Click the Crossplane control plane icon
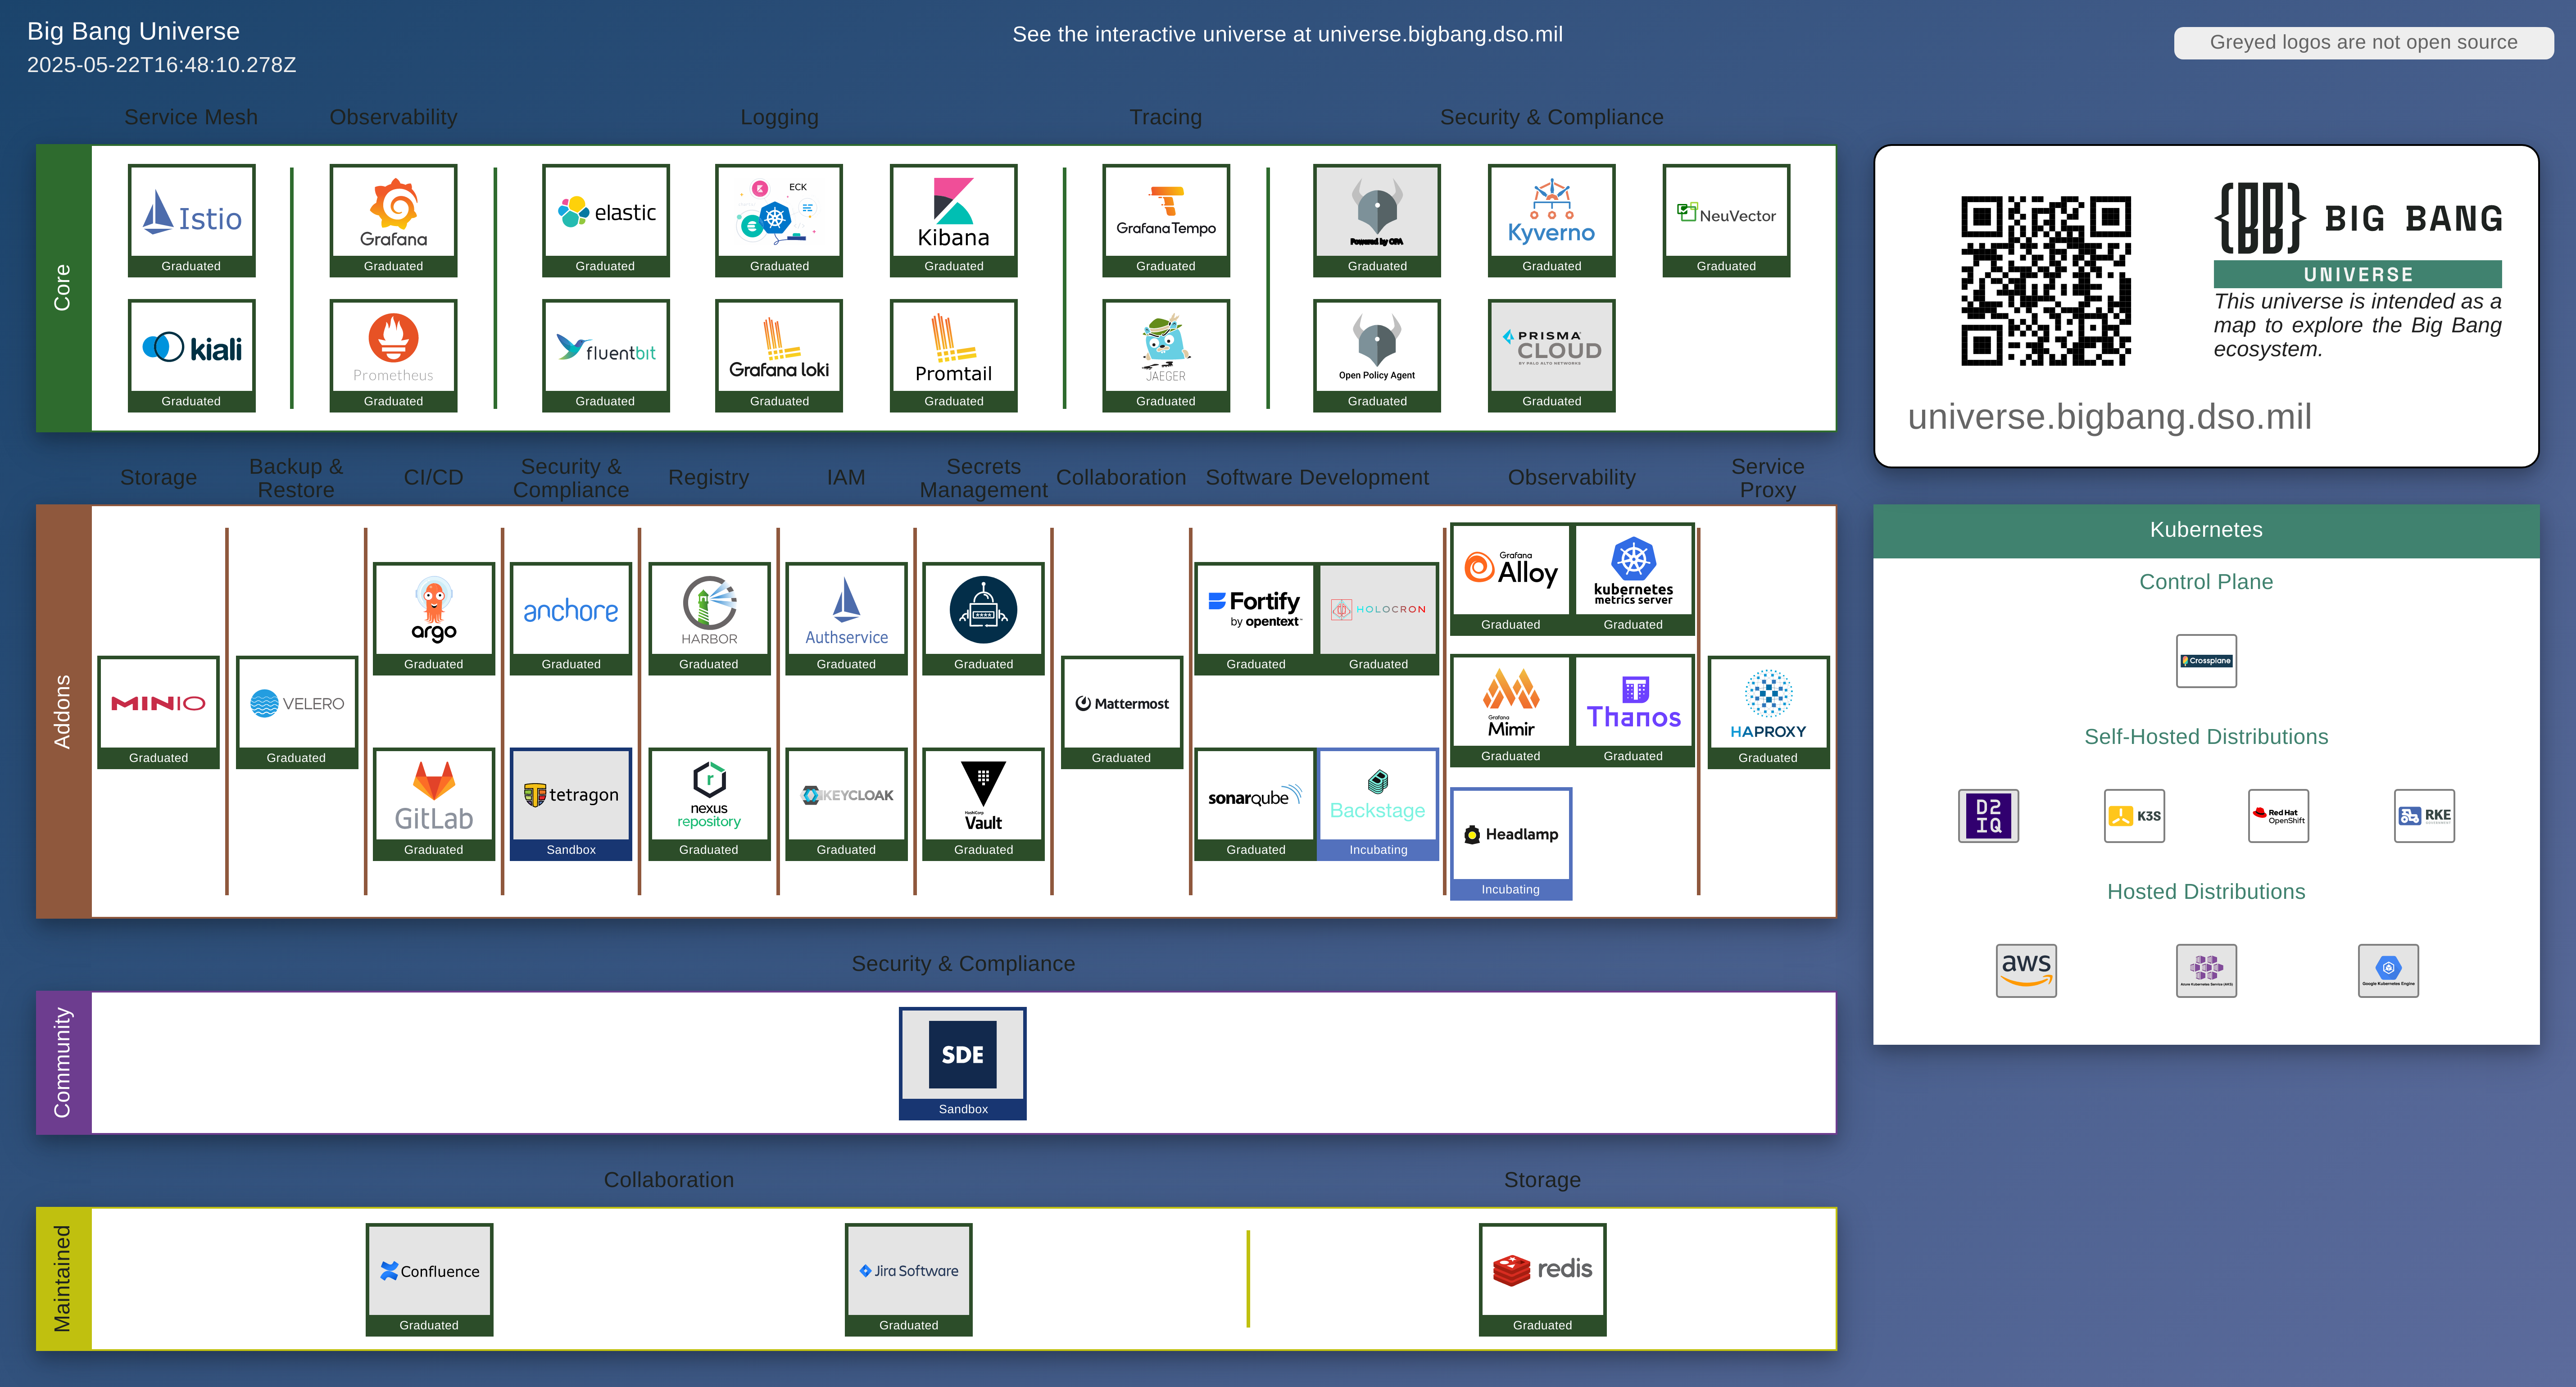The image size is (2576, 1387). 2206,661
